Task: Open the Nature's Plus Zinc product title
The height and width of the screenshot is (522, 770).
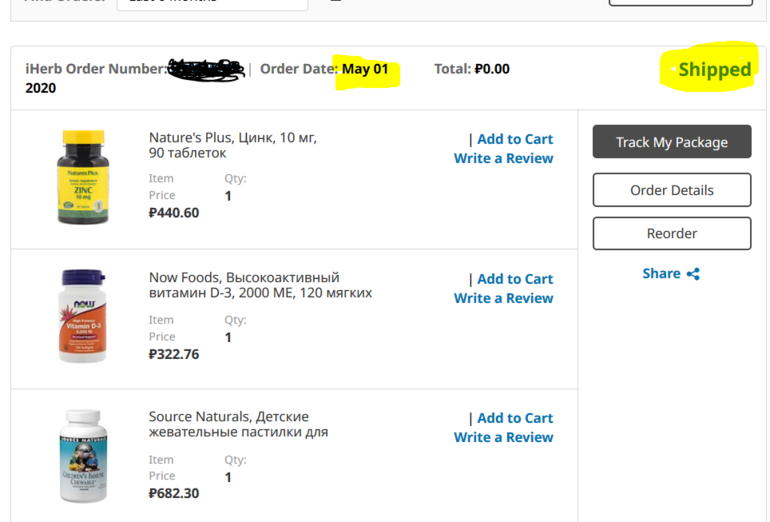Action: tap(232, 145)
